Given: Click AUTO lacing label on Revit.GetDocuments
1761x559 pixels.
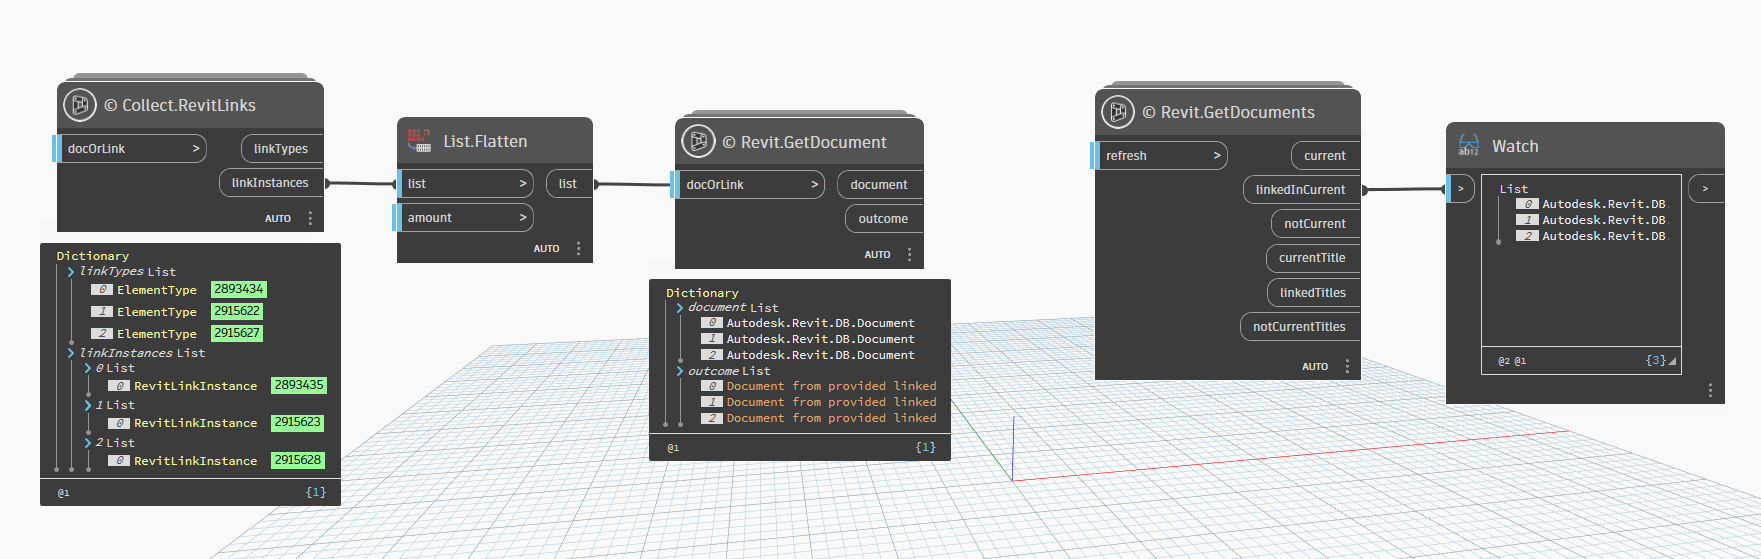Looking at the screenshot, I should coord(1315,366).
